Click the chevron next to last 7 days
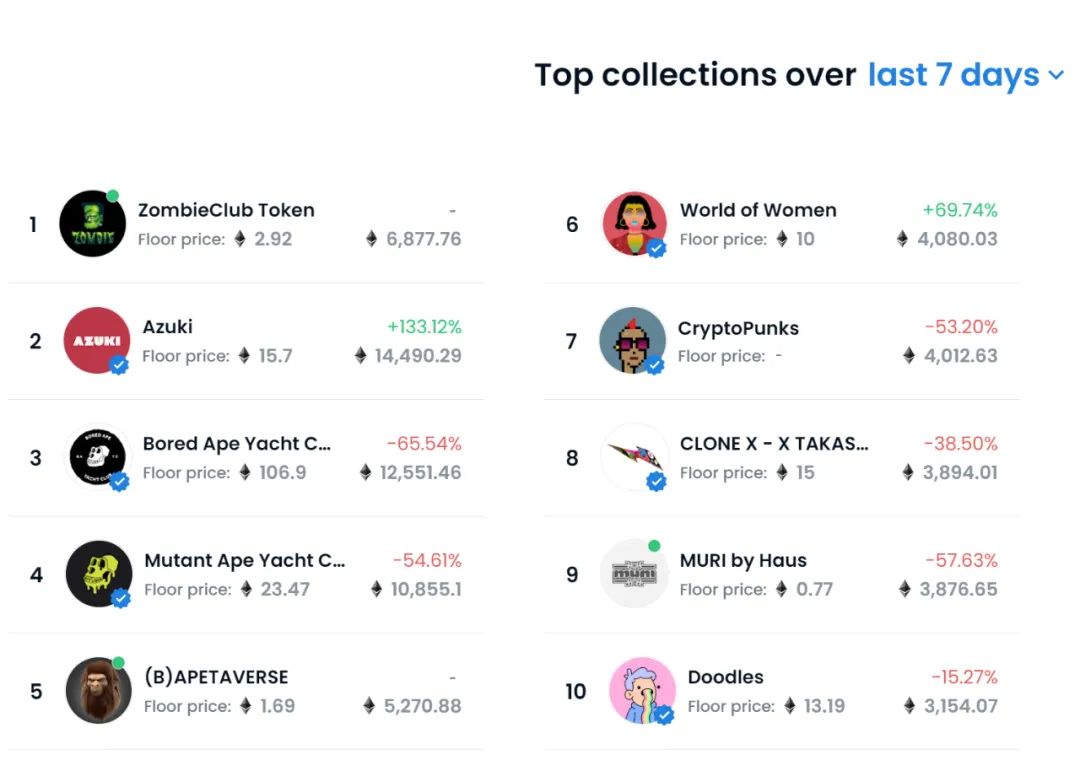 1056,76
